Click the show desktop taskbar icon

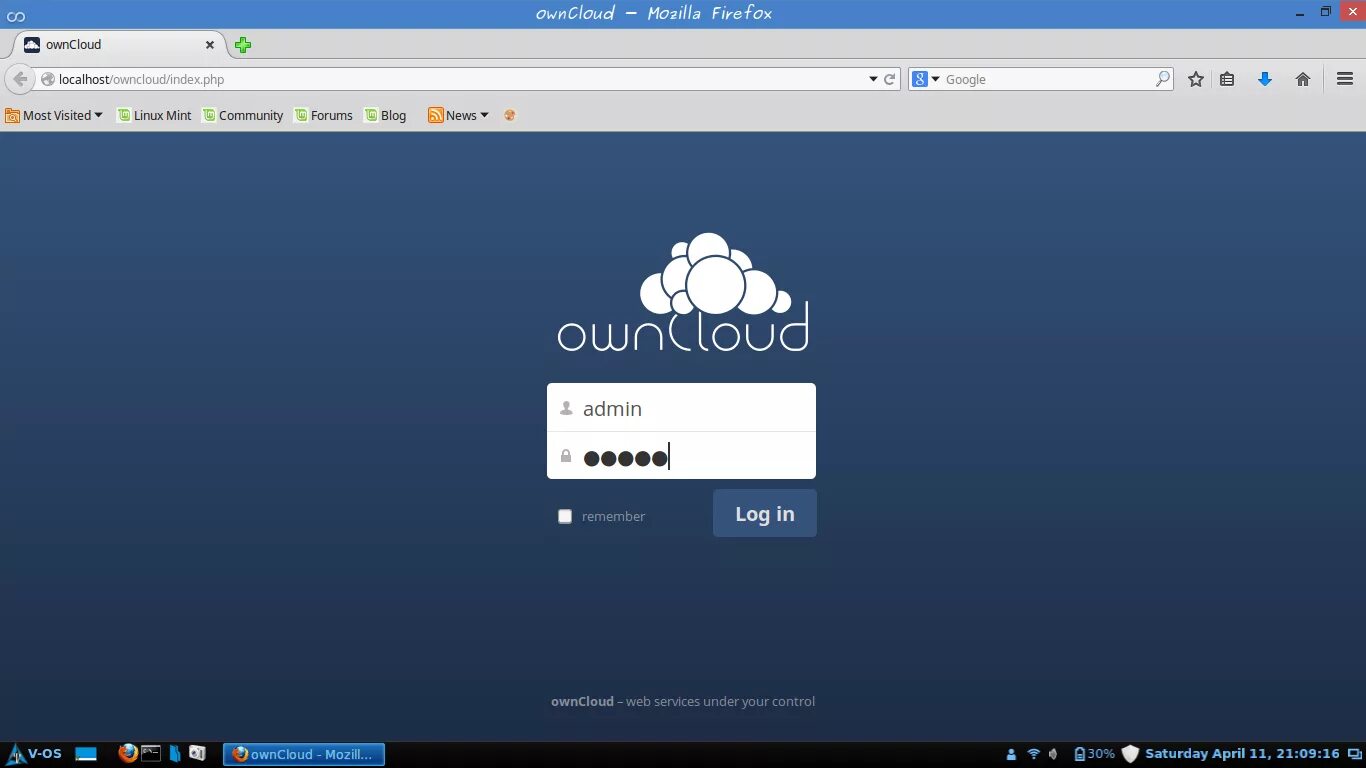tap(87, 754)
